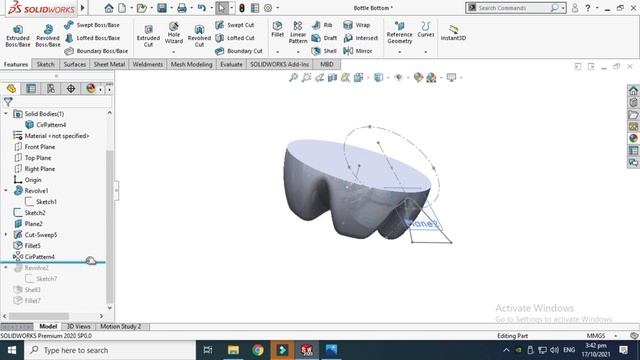Switch to the Sheet Metal tab

point(109,64)
